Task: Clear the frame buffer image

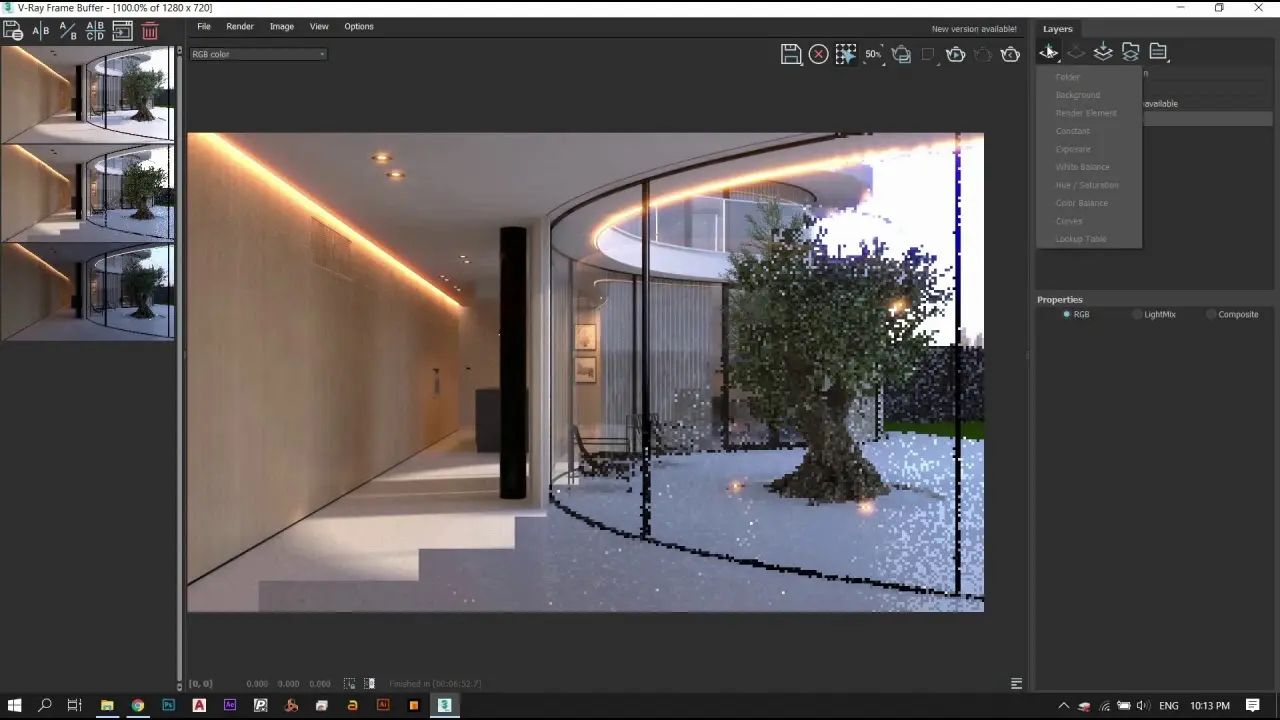Action: [x=818, y=54]
